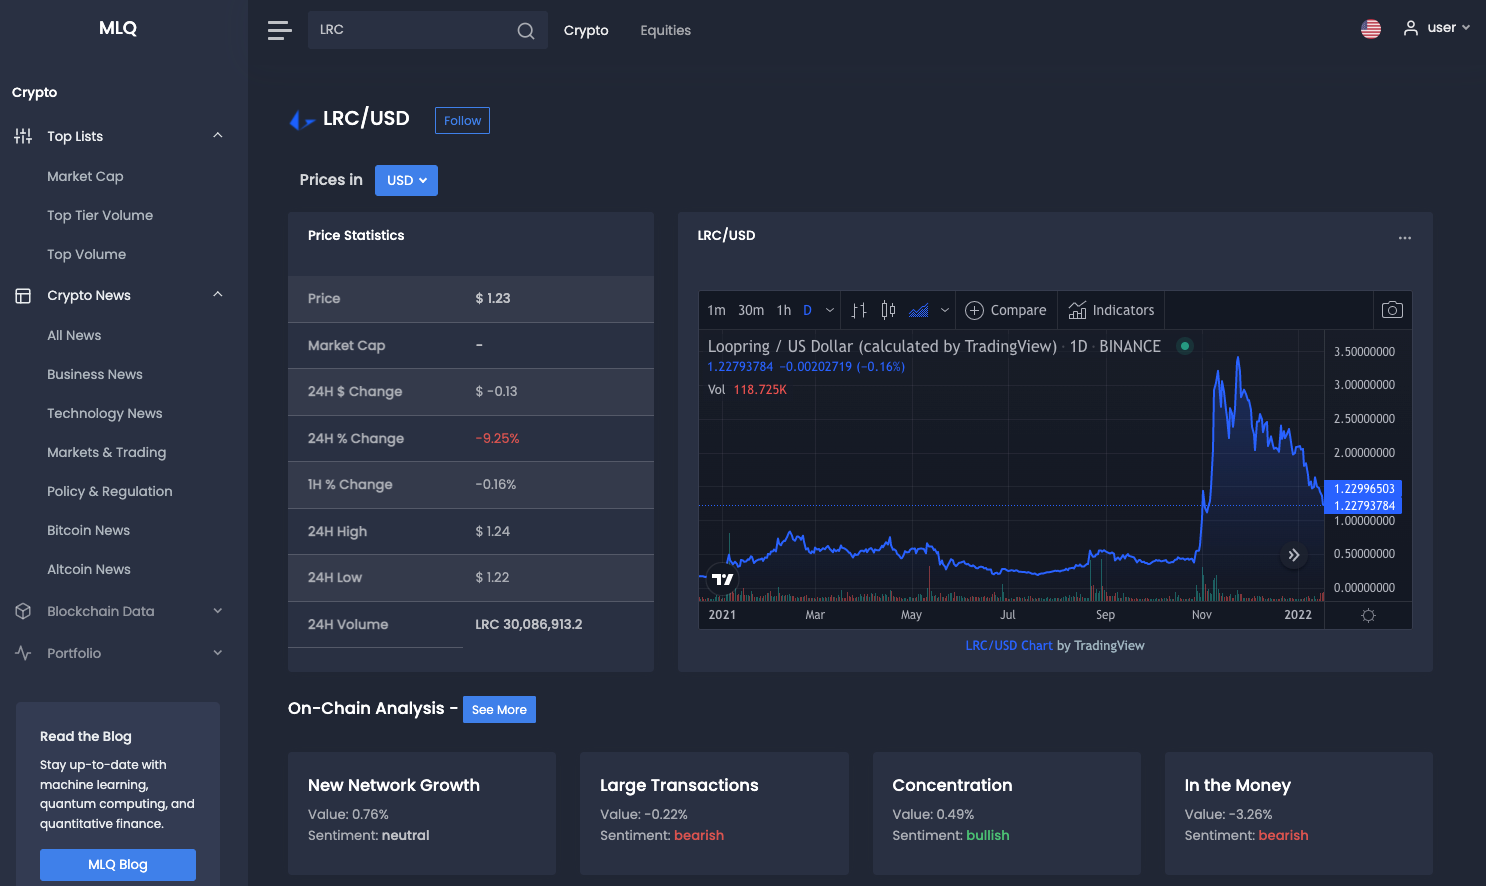Open Top Tier Volume list

(100, 215)
